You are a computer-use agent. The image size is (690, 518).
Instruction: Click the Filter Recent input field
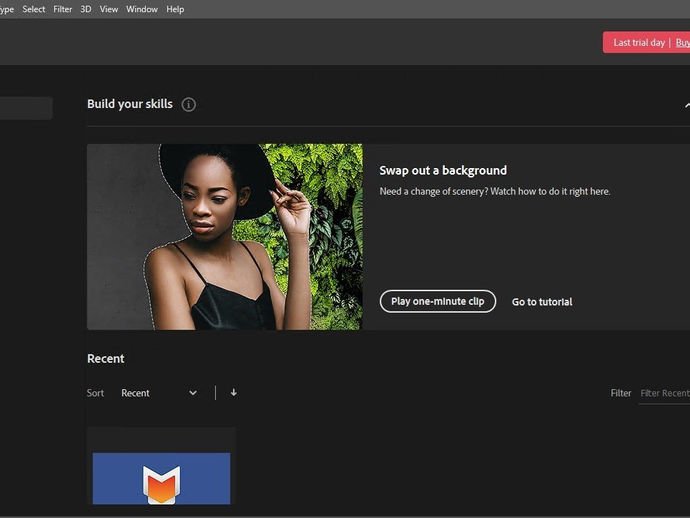tap(664, 393)
